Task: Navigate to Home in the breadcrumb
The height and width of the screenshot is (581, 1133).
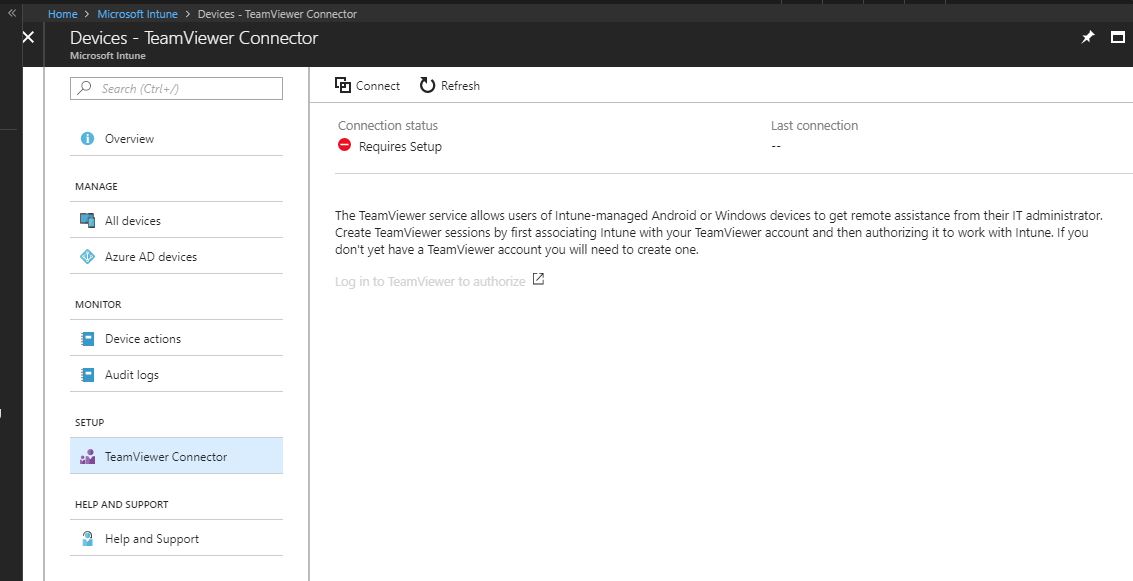Action: tap(63, 13)
